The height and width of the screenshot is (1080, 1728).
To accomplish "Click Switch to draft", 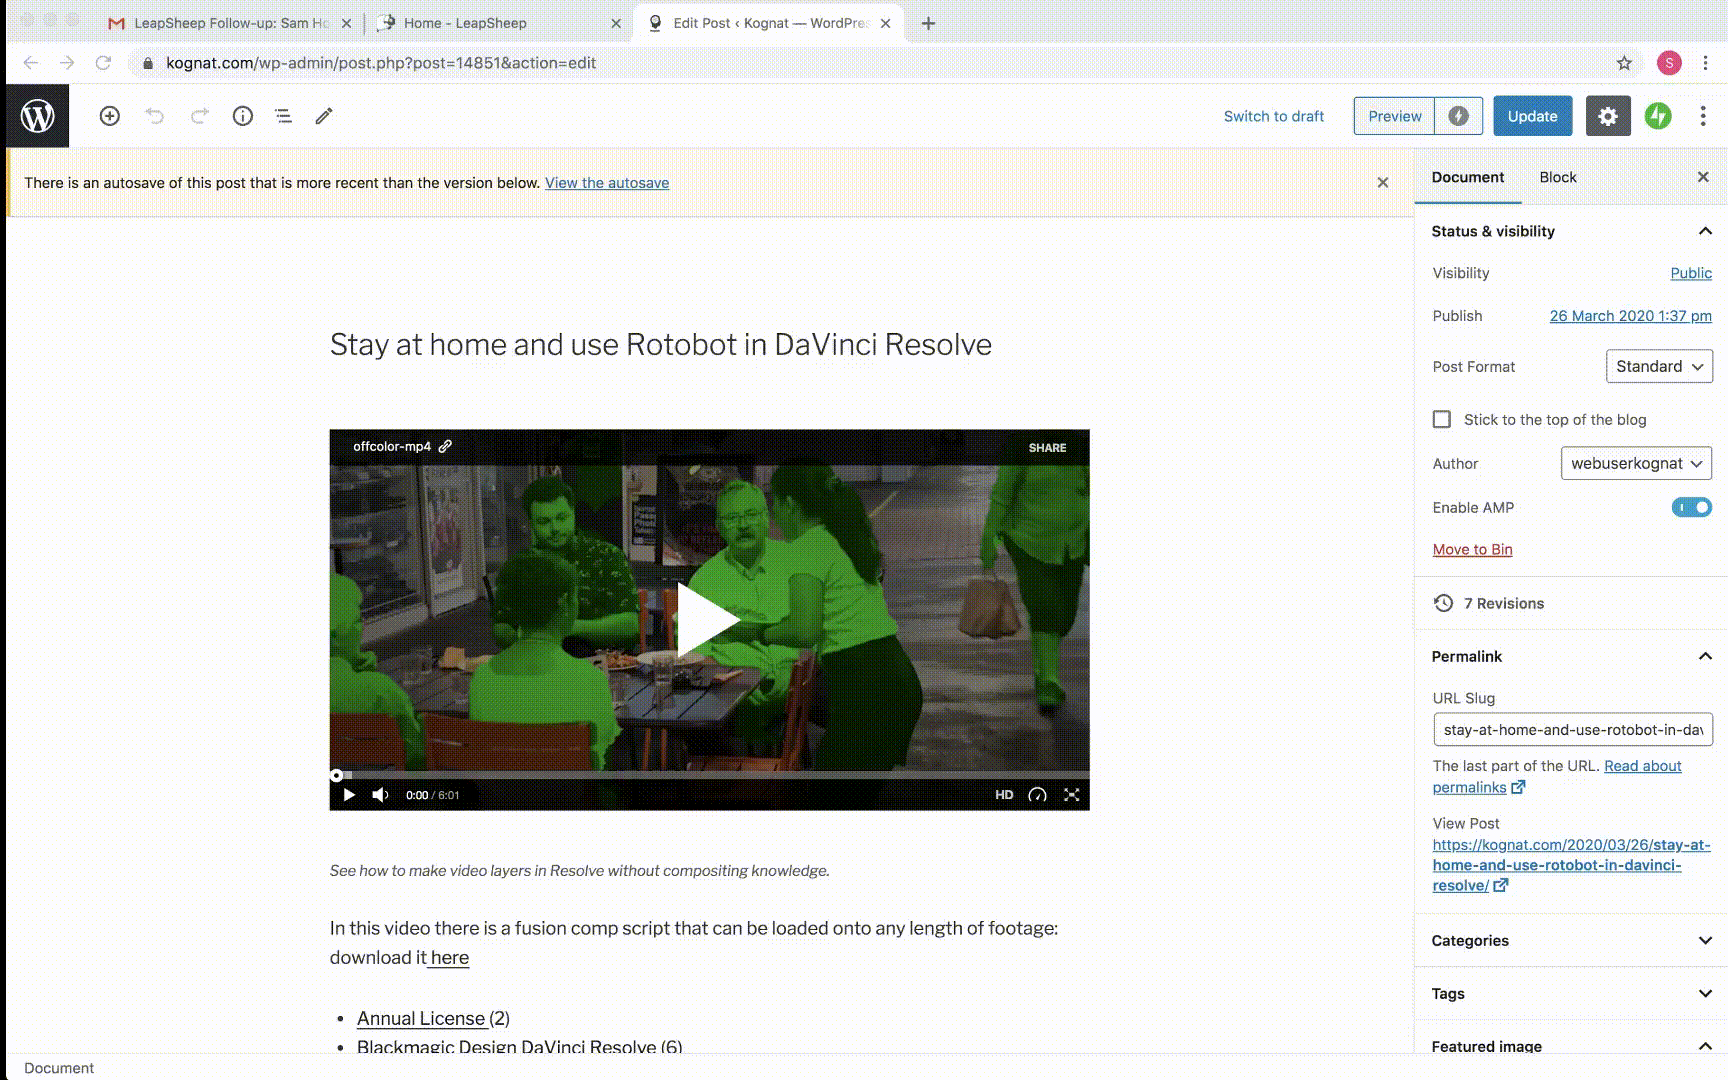I will pyautogui.click(x=1273, y=116).
